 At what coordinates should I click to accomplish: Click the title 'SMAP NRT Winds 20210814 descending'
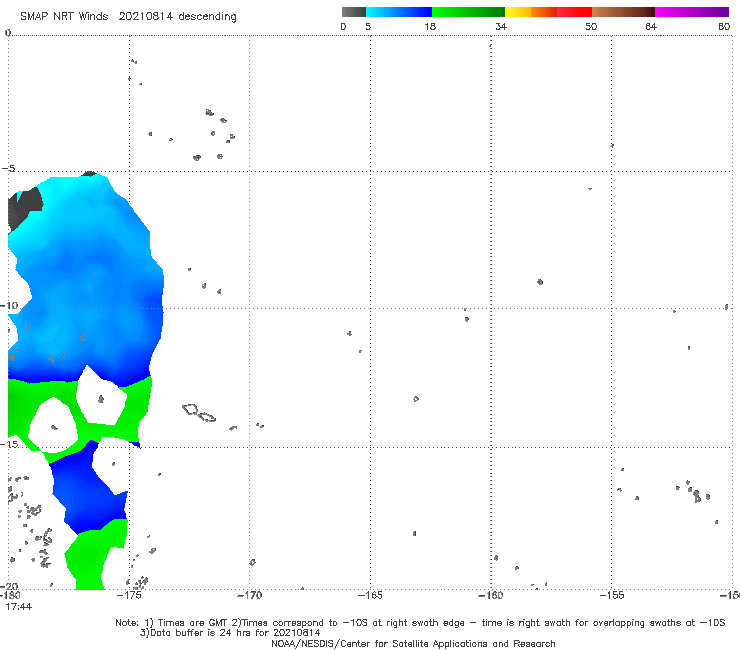pos(128,16)
